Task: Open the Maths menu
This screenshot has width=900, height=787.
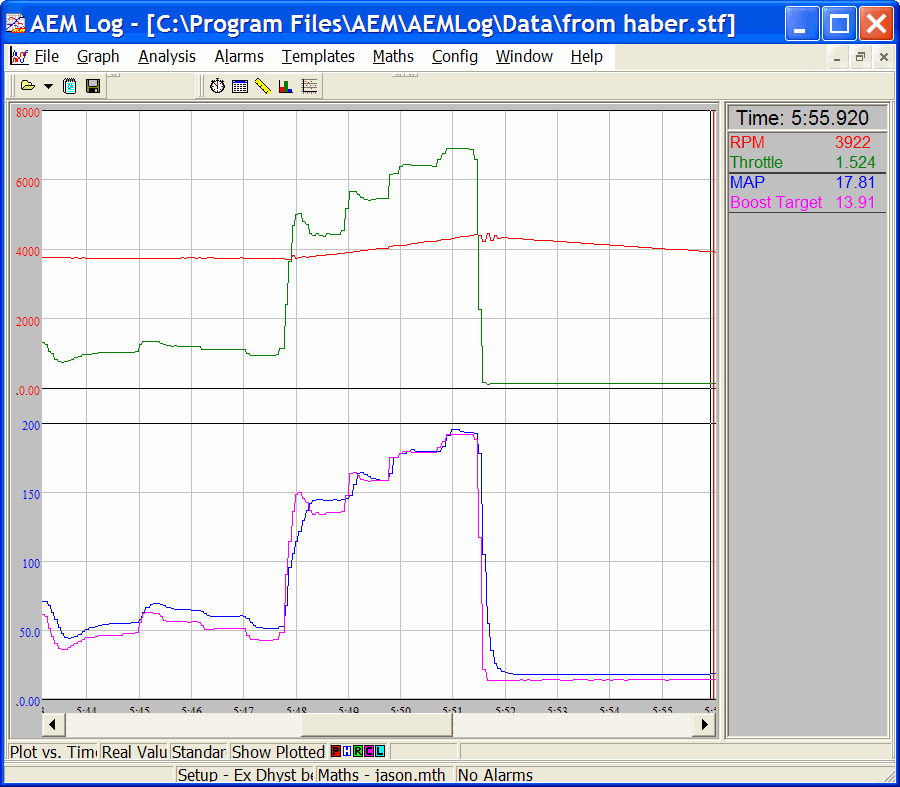Action: click(393, 56)
